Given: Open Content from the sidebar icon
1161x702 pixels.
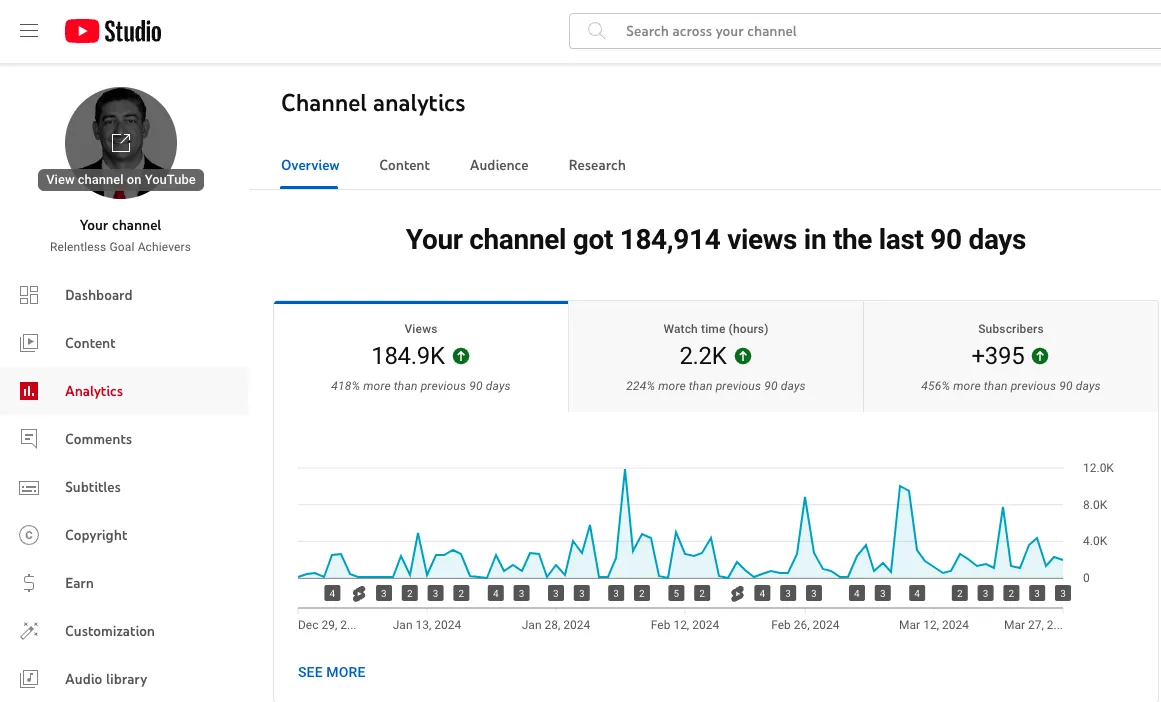Looking at the screenshot, I should (x=29, y=343).
